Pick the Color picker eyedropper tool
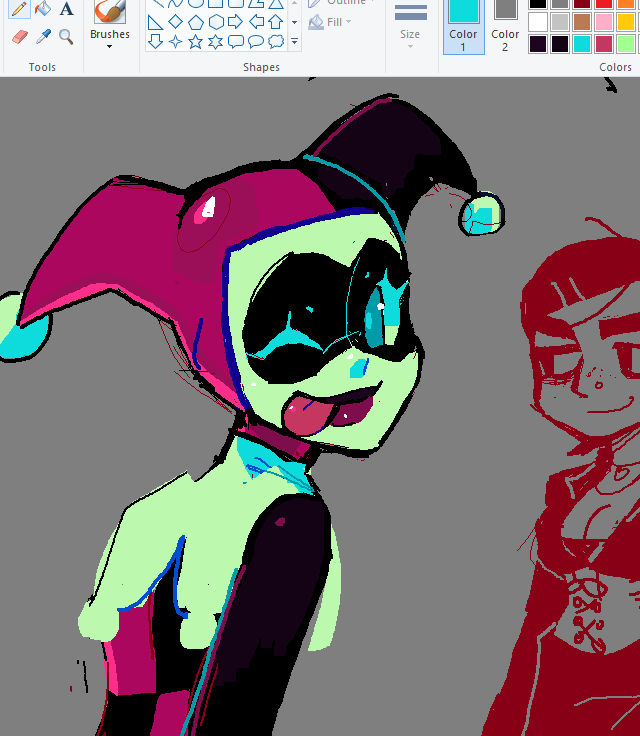640x736 pixels. (x=43, y=37)
